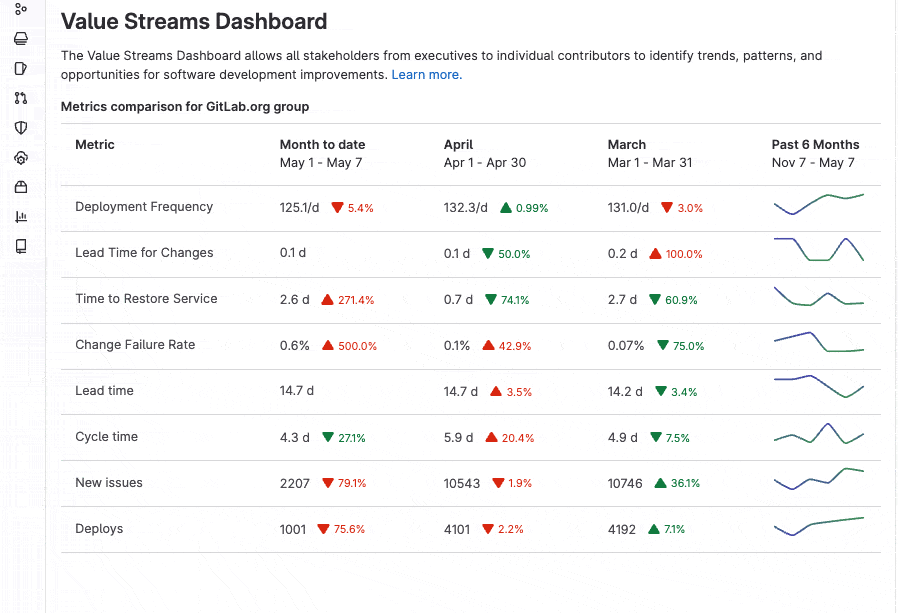Open the Wiki book icon in sidebar
Viewport: 898px width, 613px height.
(22, 246)
